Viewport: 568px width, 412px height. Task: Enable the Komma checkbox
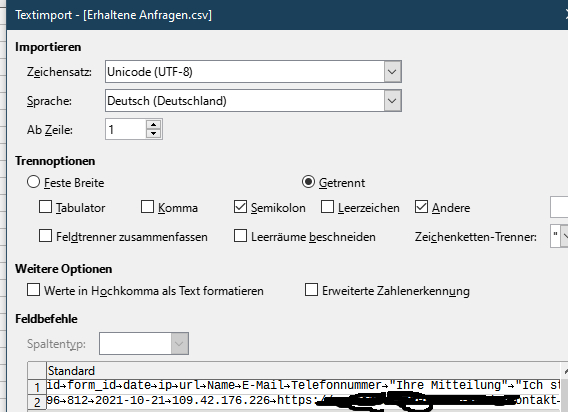click(x=147, y=207)
